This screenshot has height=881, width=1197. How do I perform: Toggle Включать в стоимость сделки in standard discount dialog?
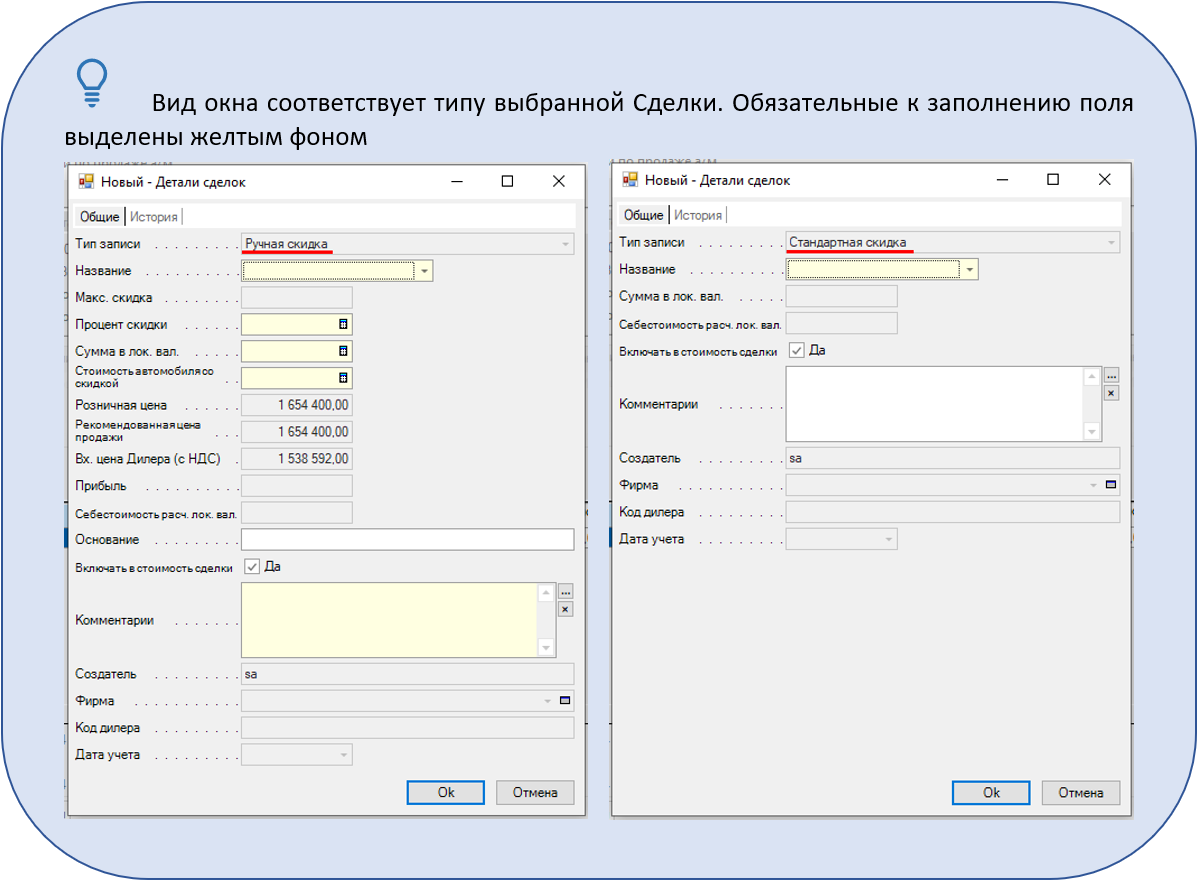(796, 350)
